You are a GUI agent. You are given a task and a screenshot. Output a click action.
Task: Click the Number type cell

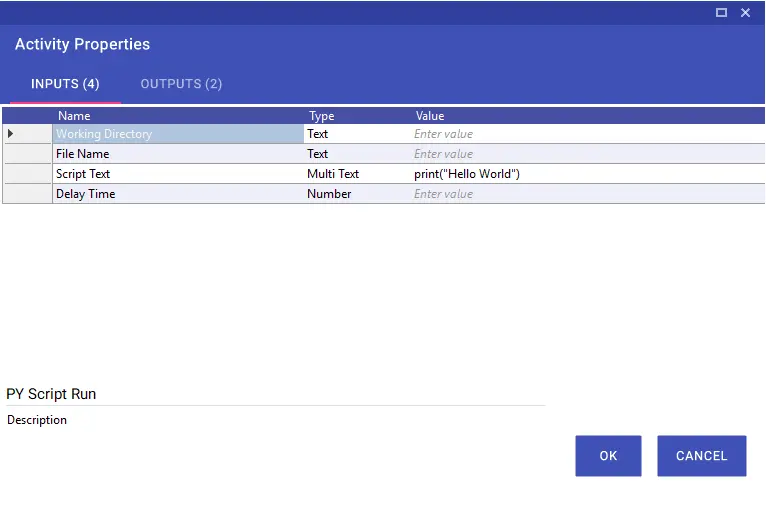(x=357, y=194)
